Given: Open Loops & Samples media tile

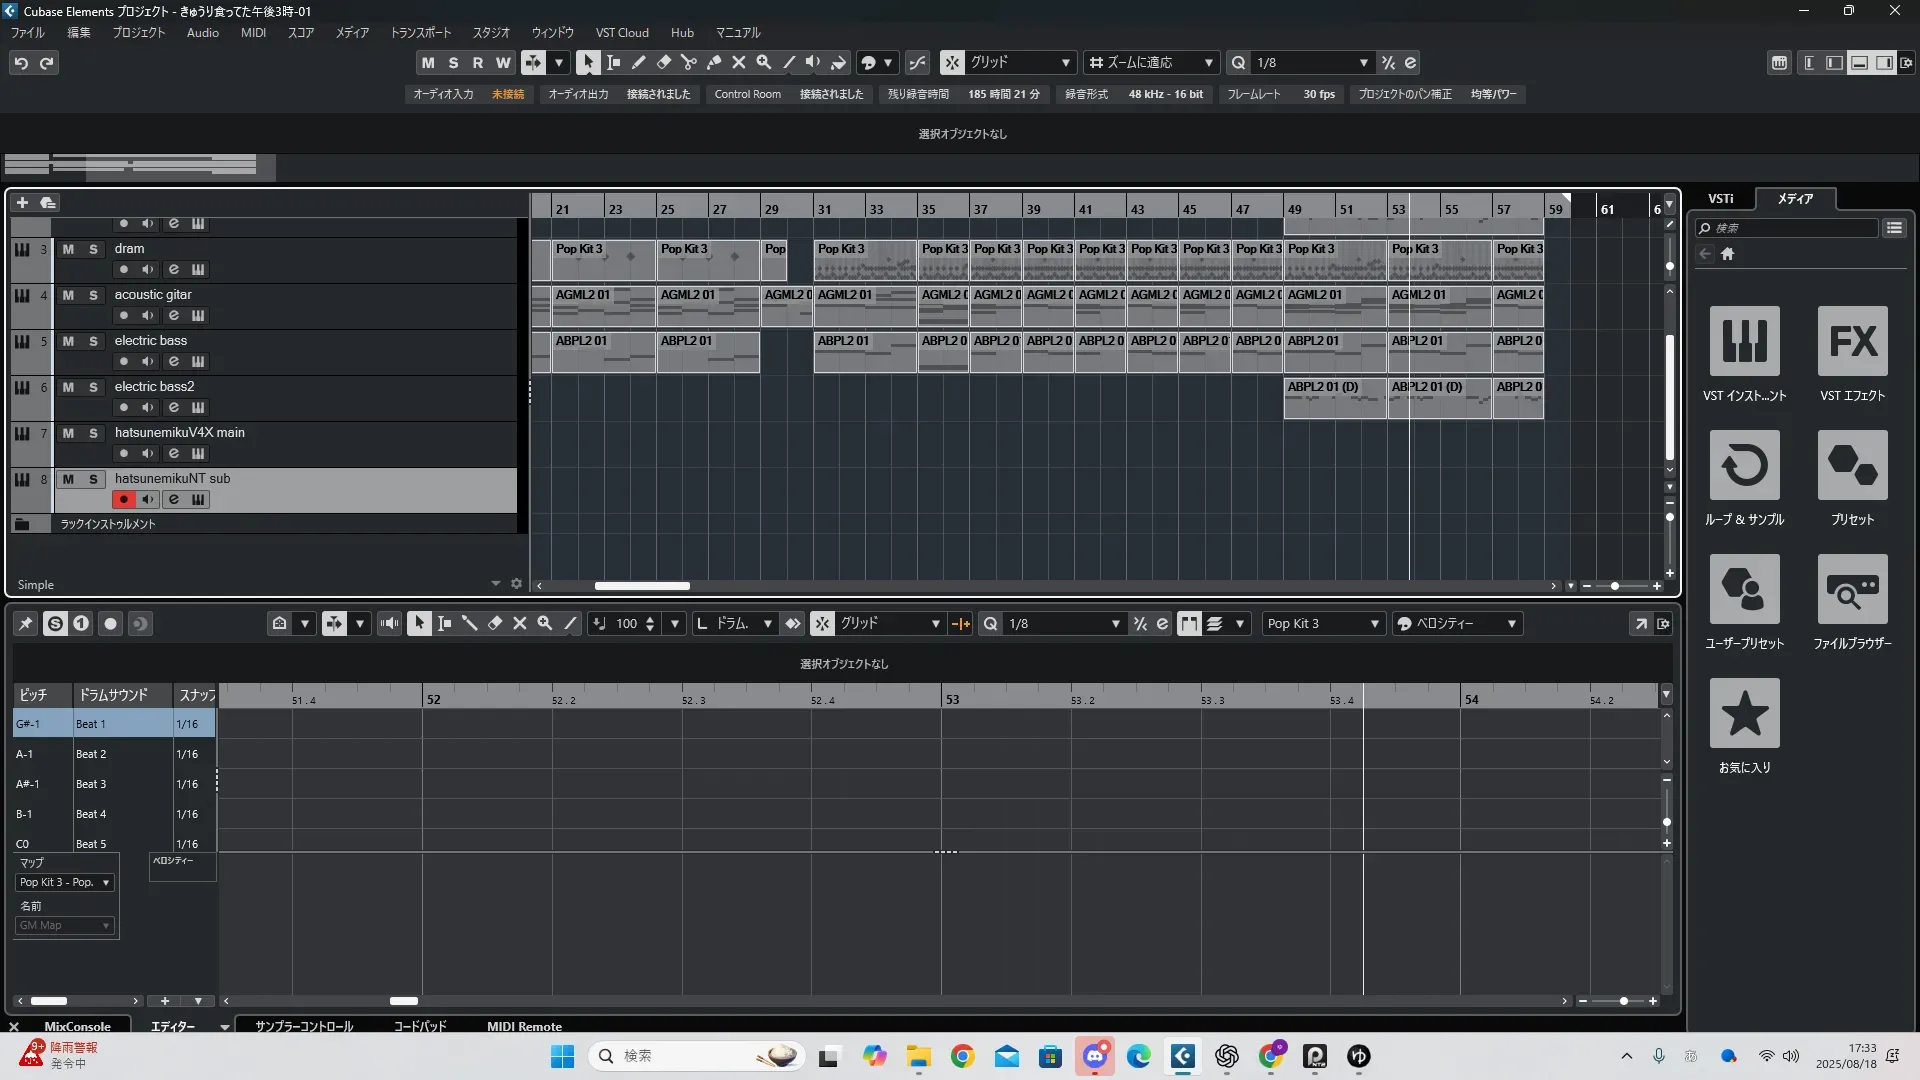Looking at the screenshot, I should click(x=1744, y=466).
